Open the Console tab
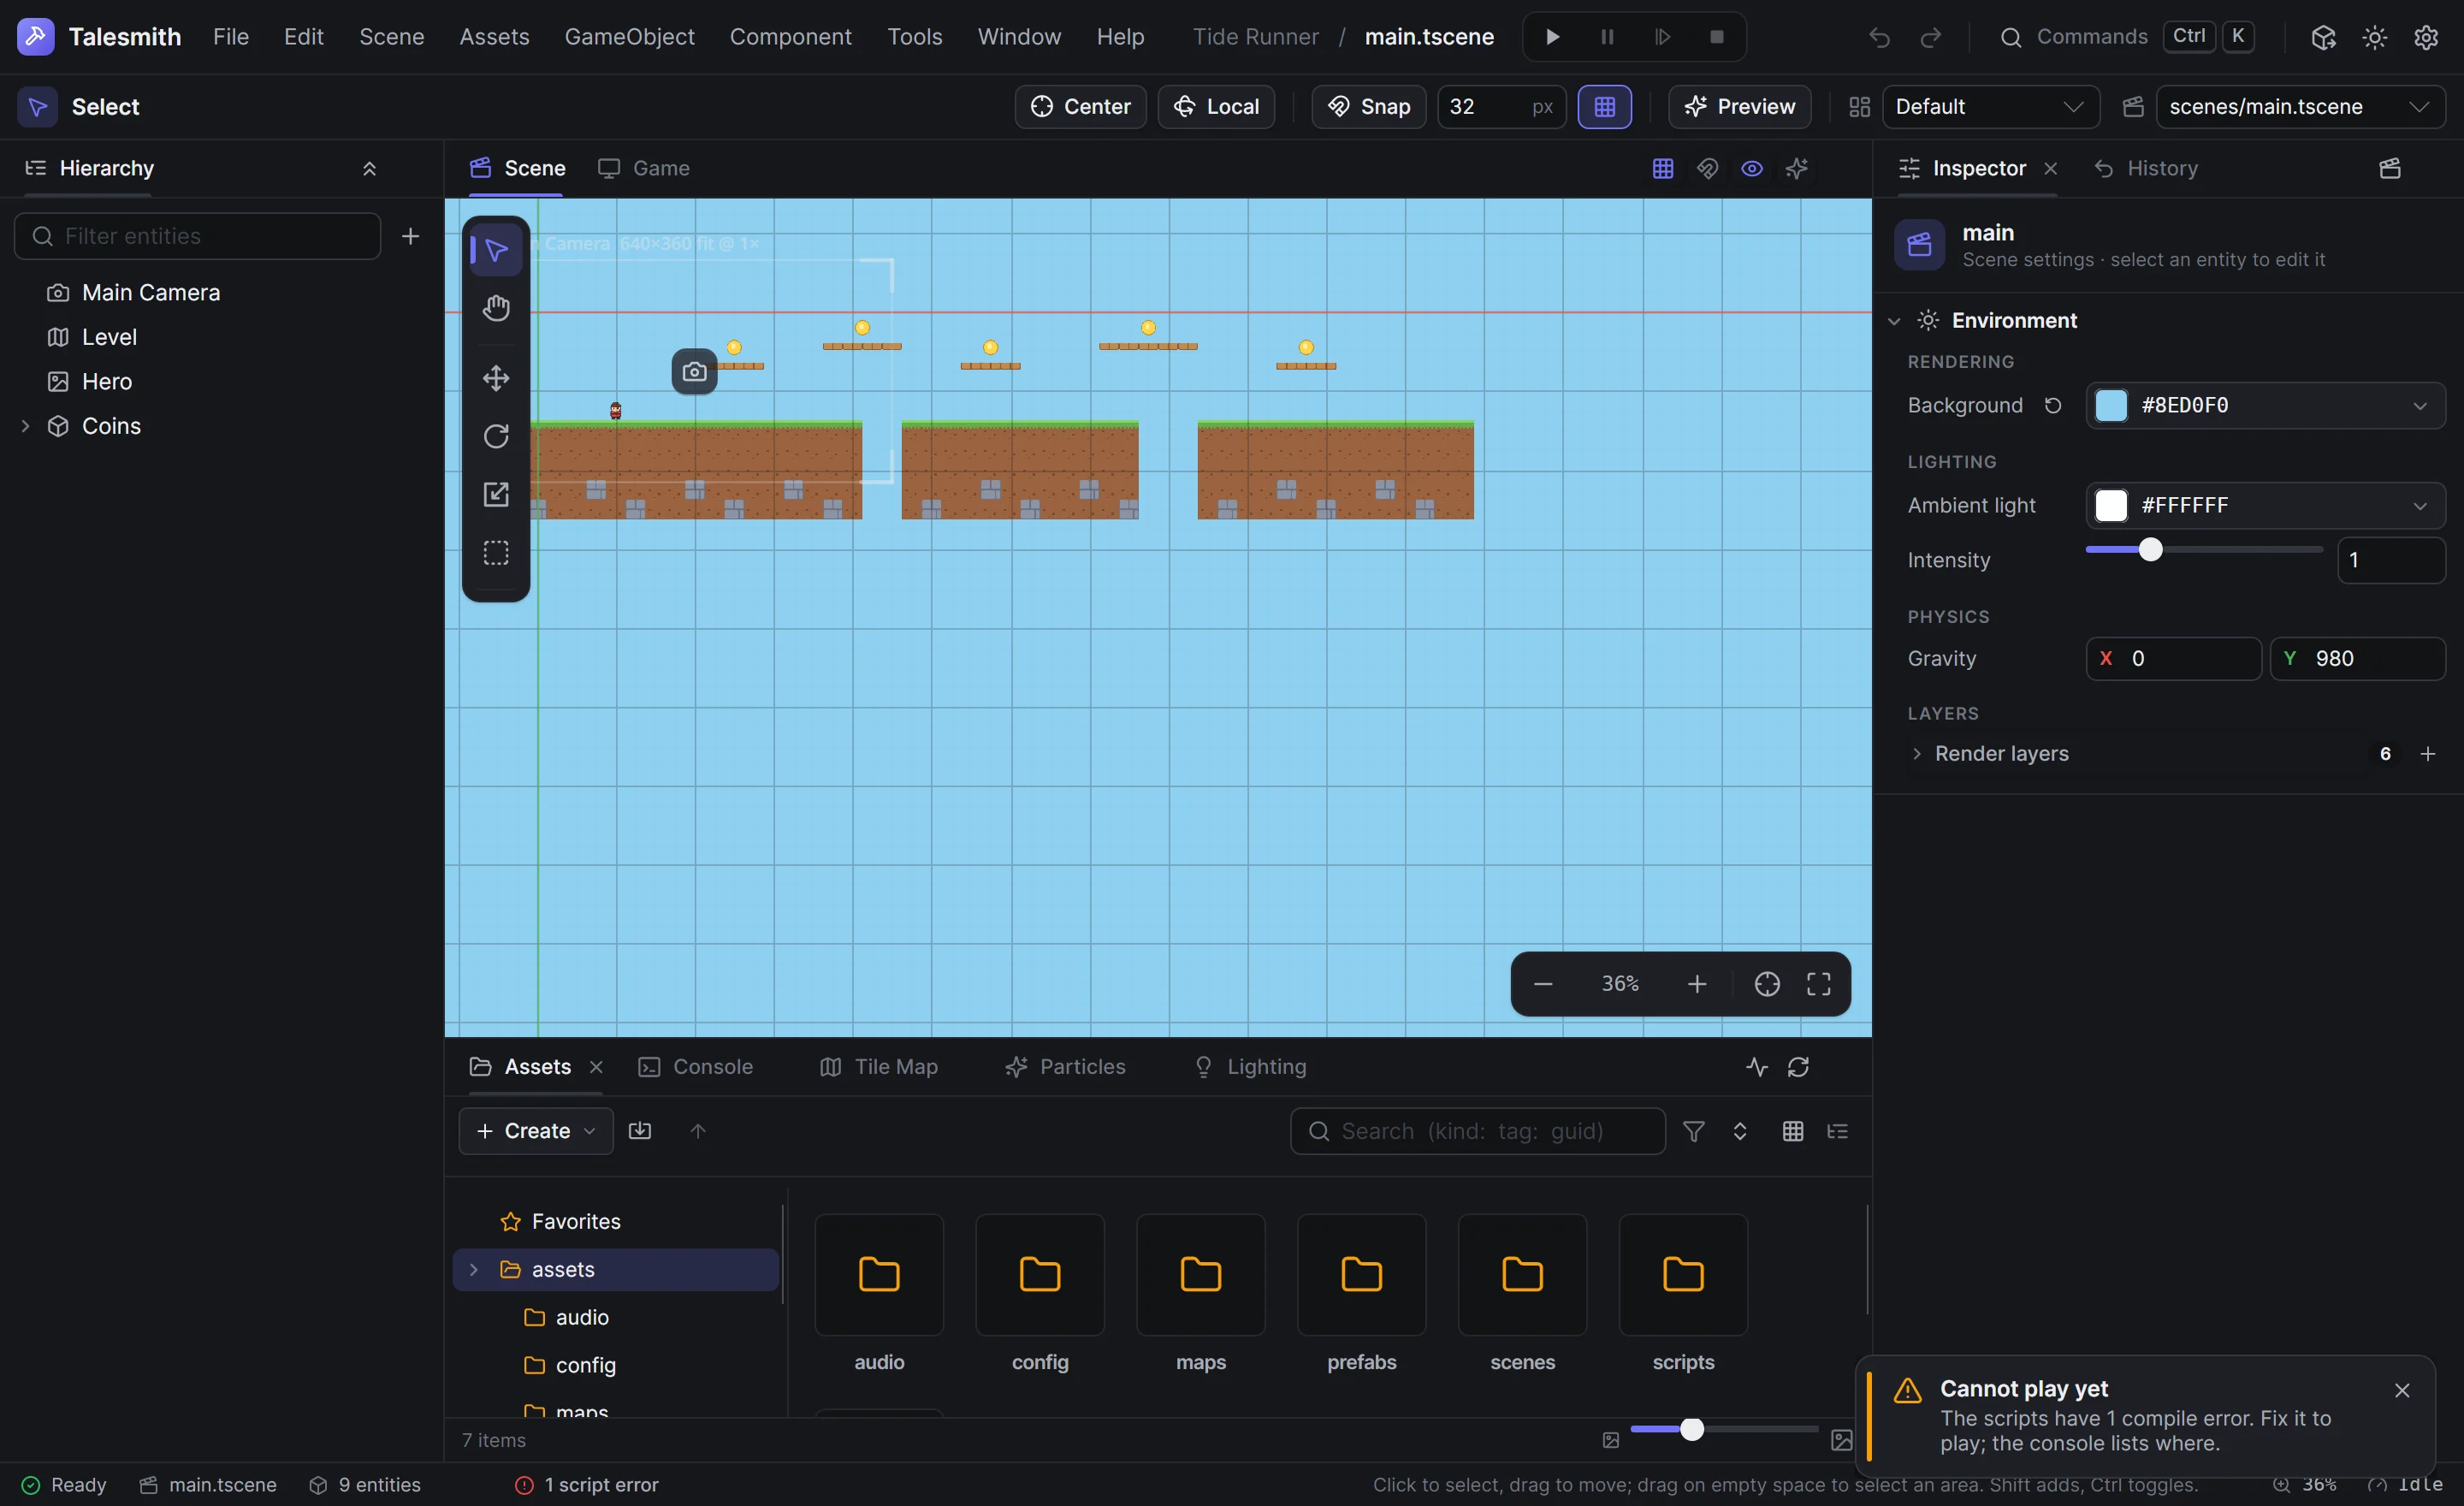 pos(696,1067)
